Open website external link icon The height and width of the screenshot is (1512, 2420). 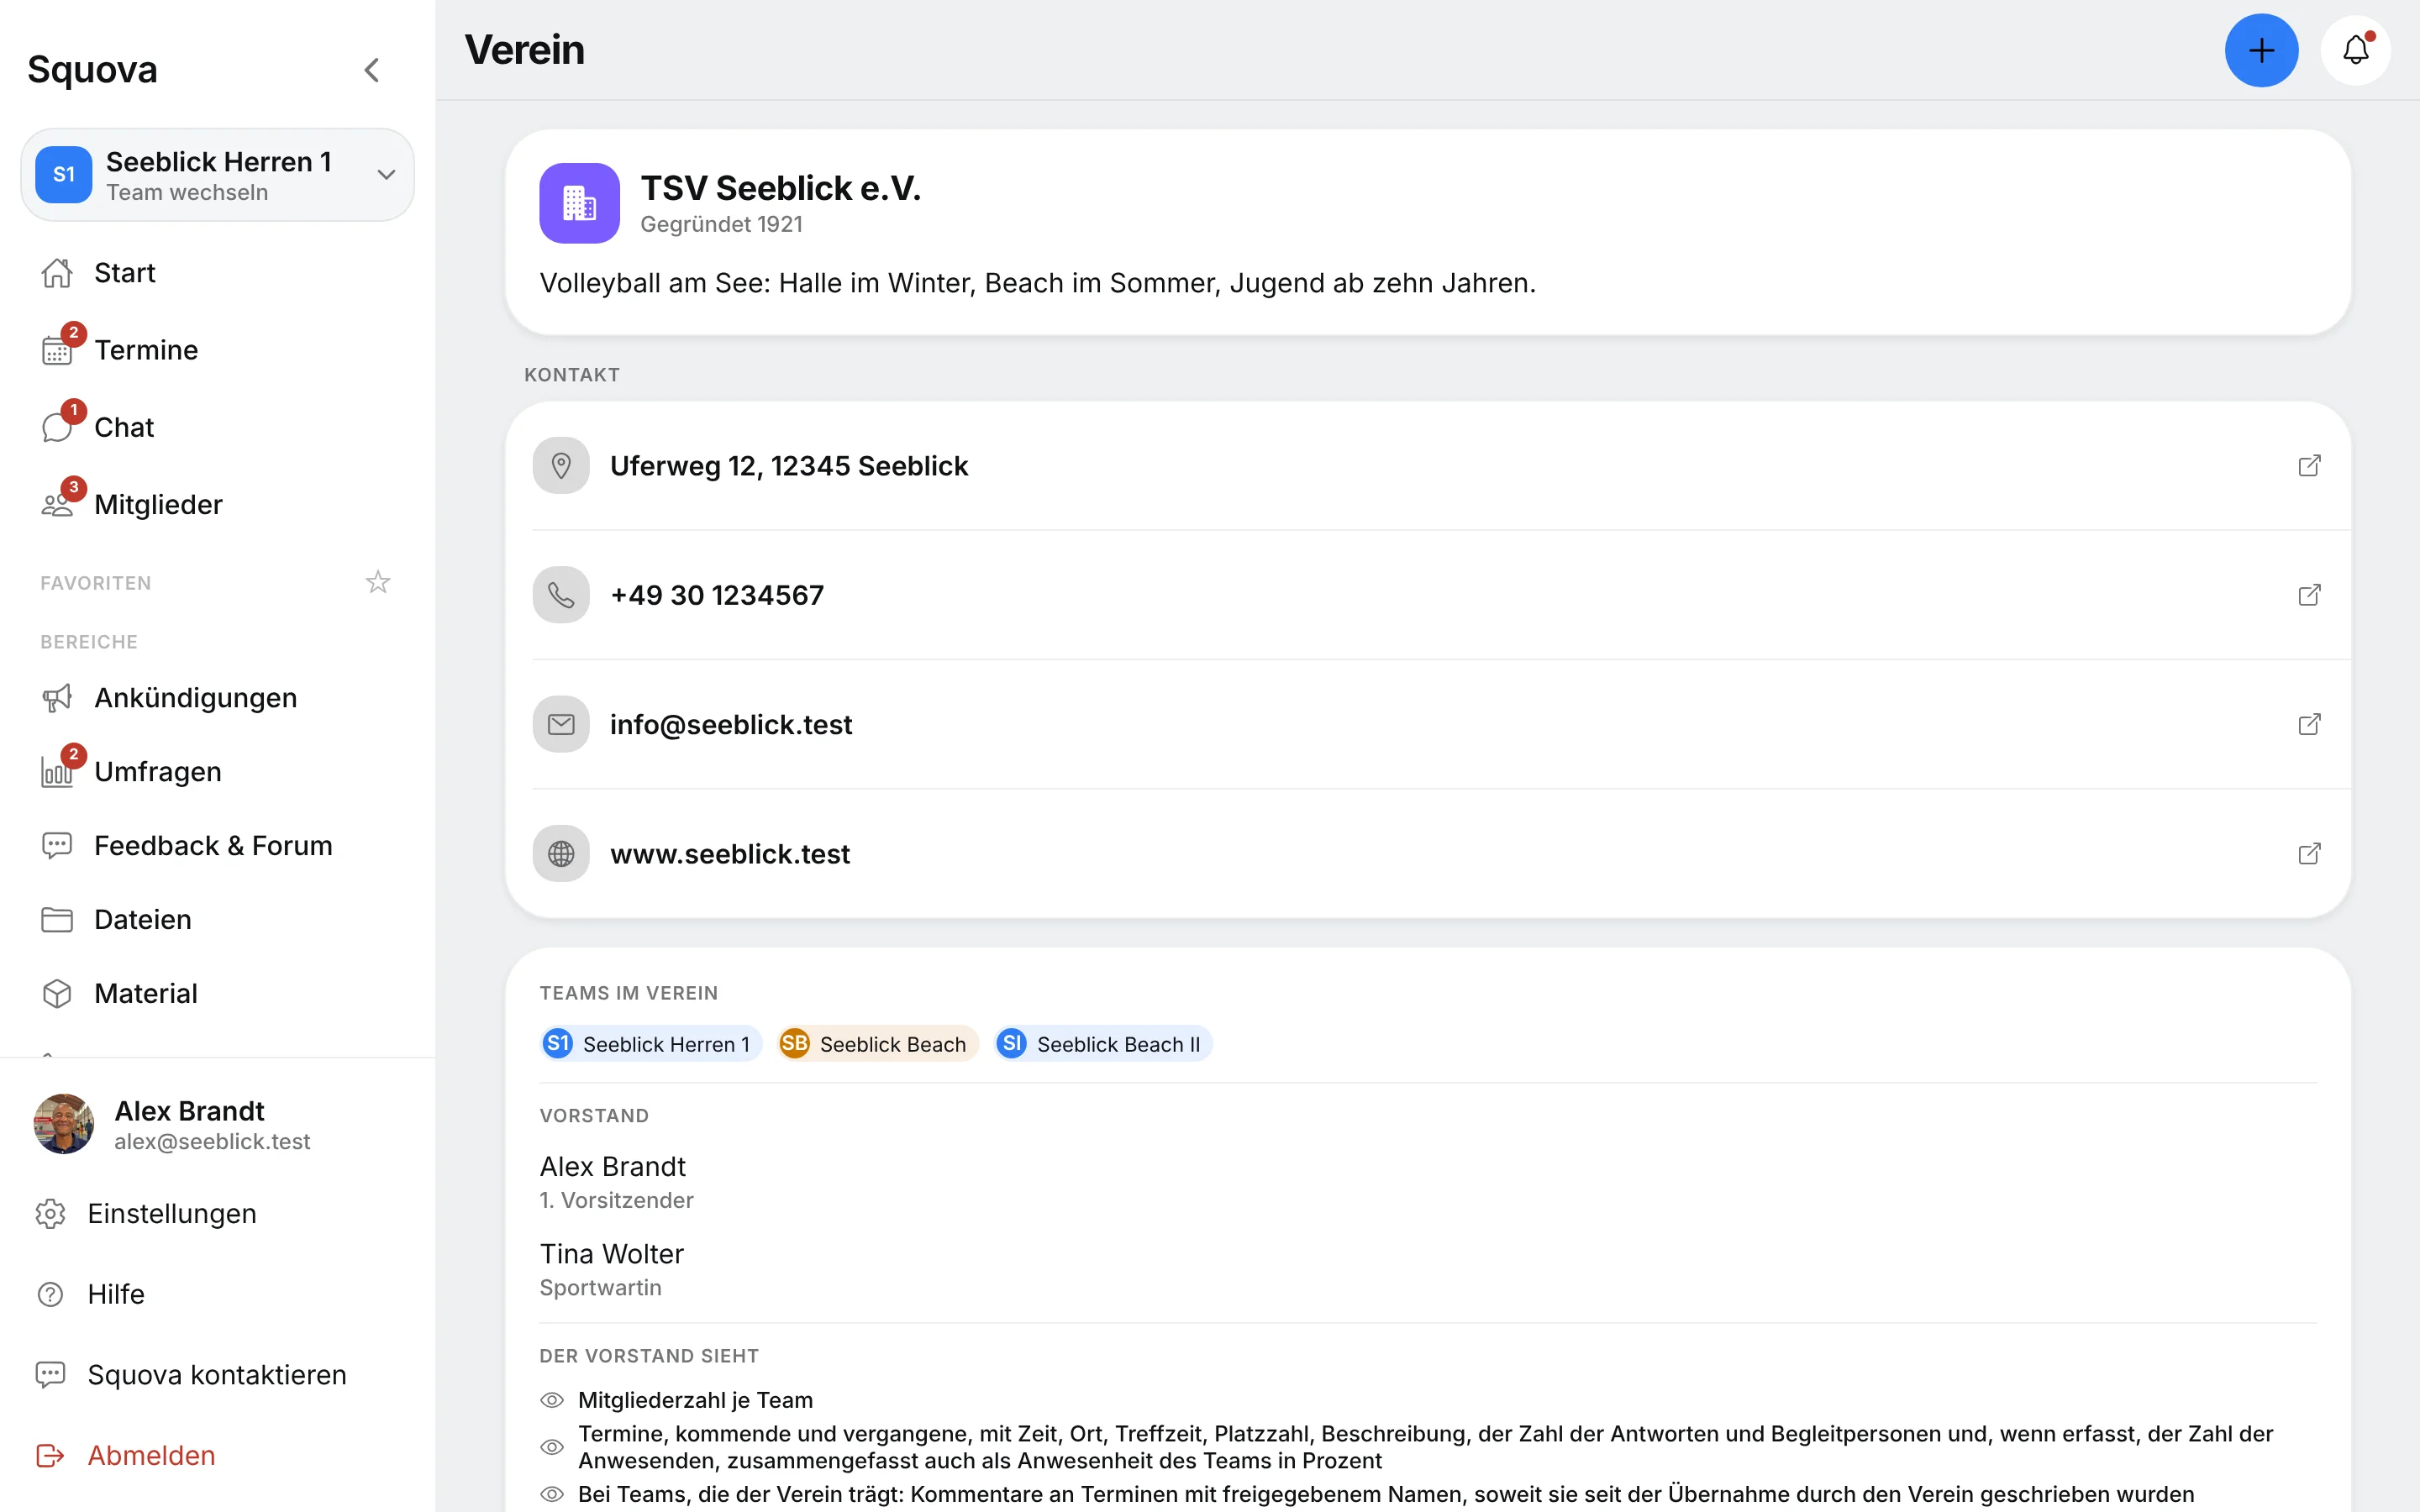point(2309,854)
